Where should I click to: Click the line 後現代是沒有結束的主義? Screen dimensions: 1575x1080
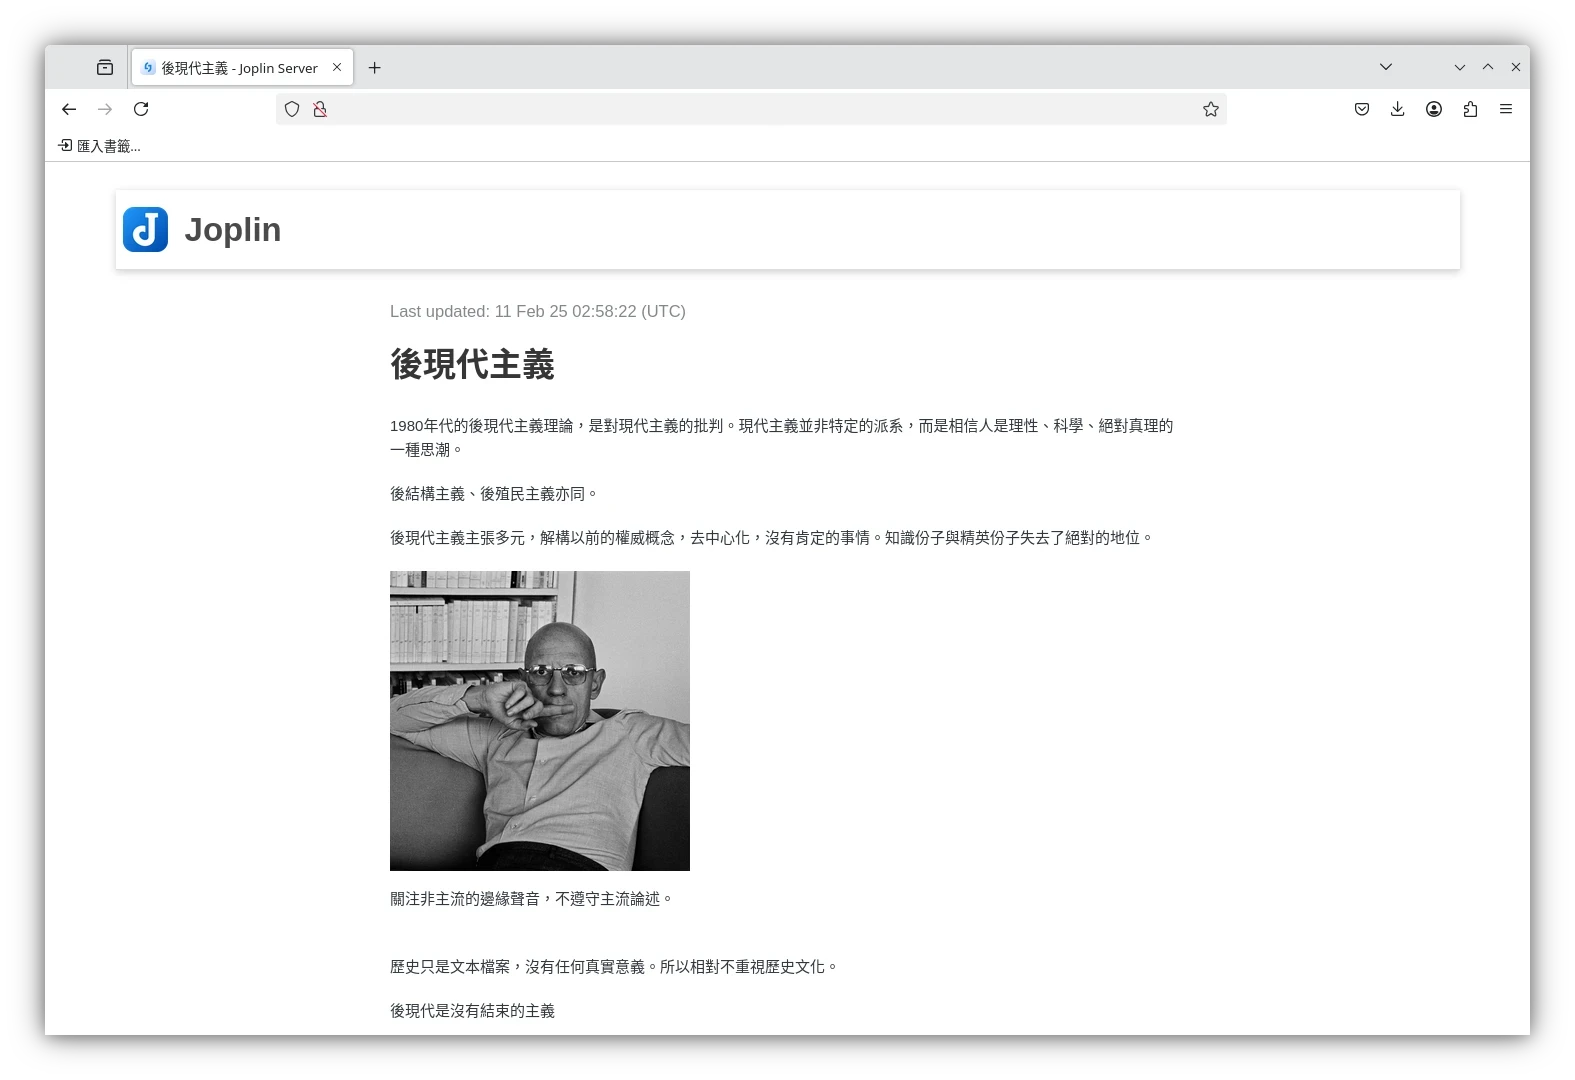click(x=472, y=1011)
